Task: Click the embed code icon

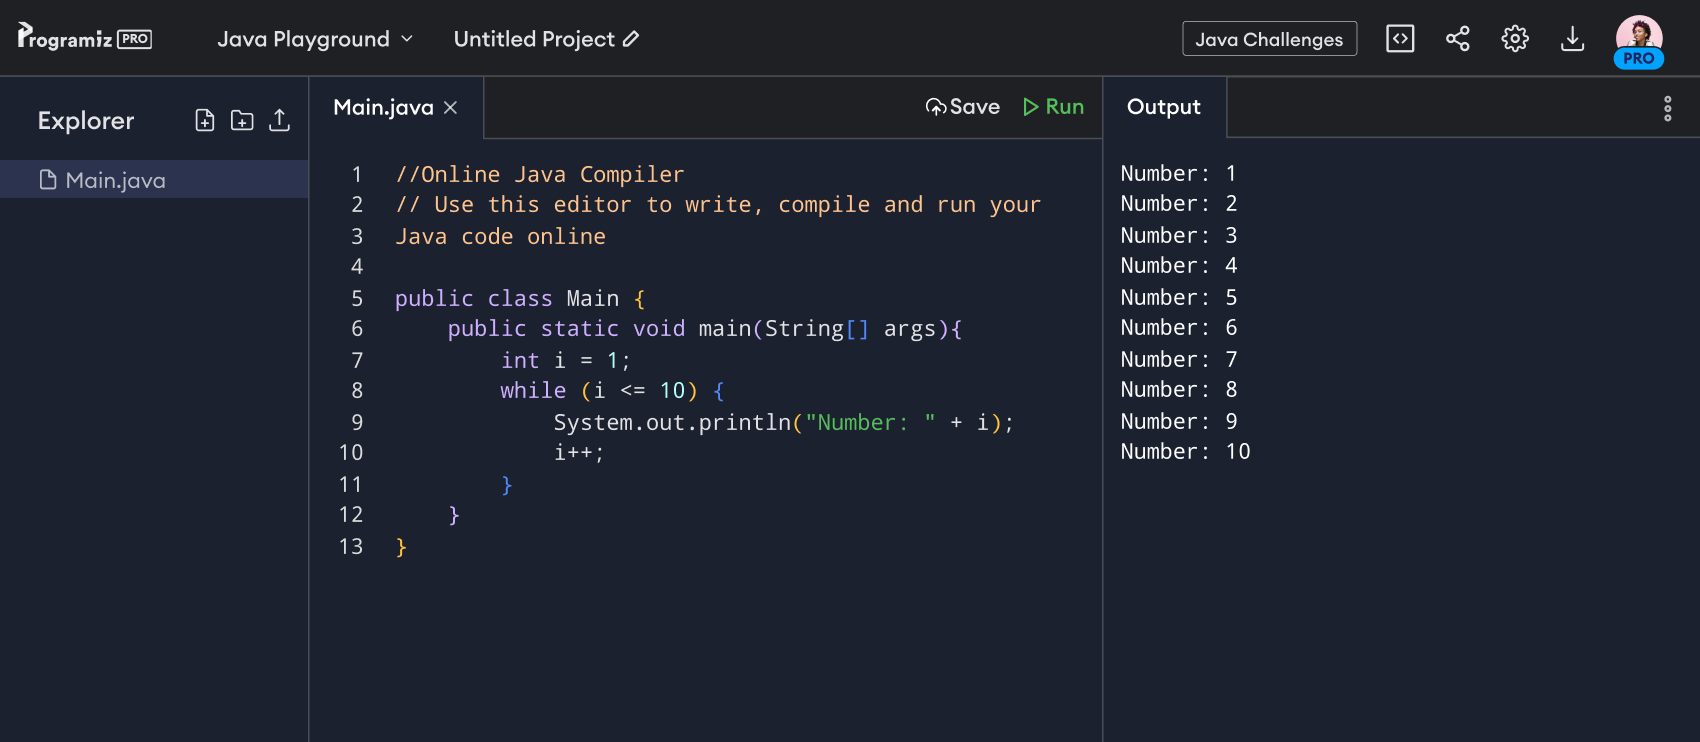Action: tap(1400, 39)
